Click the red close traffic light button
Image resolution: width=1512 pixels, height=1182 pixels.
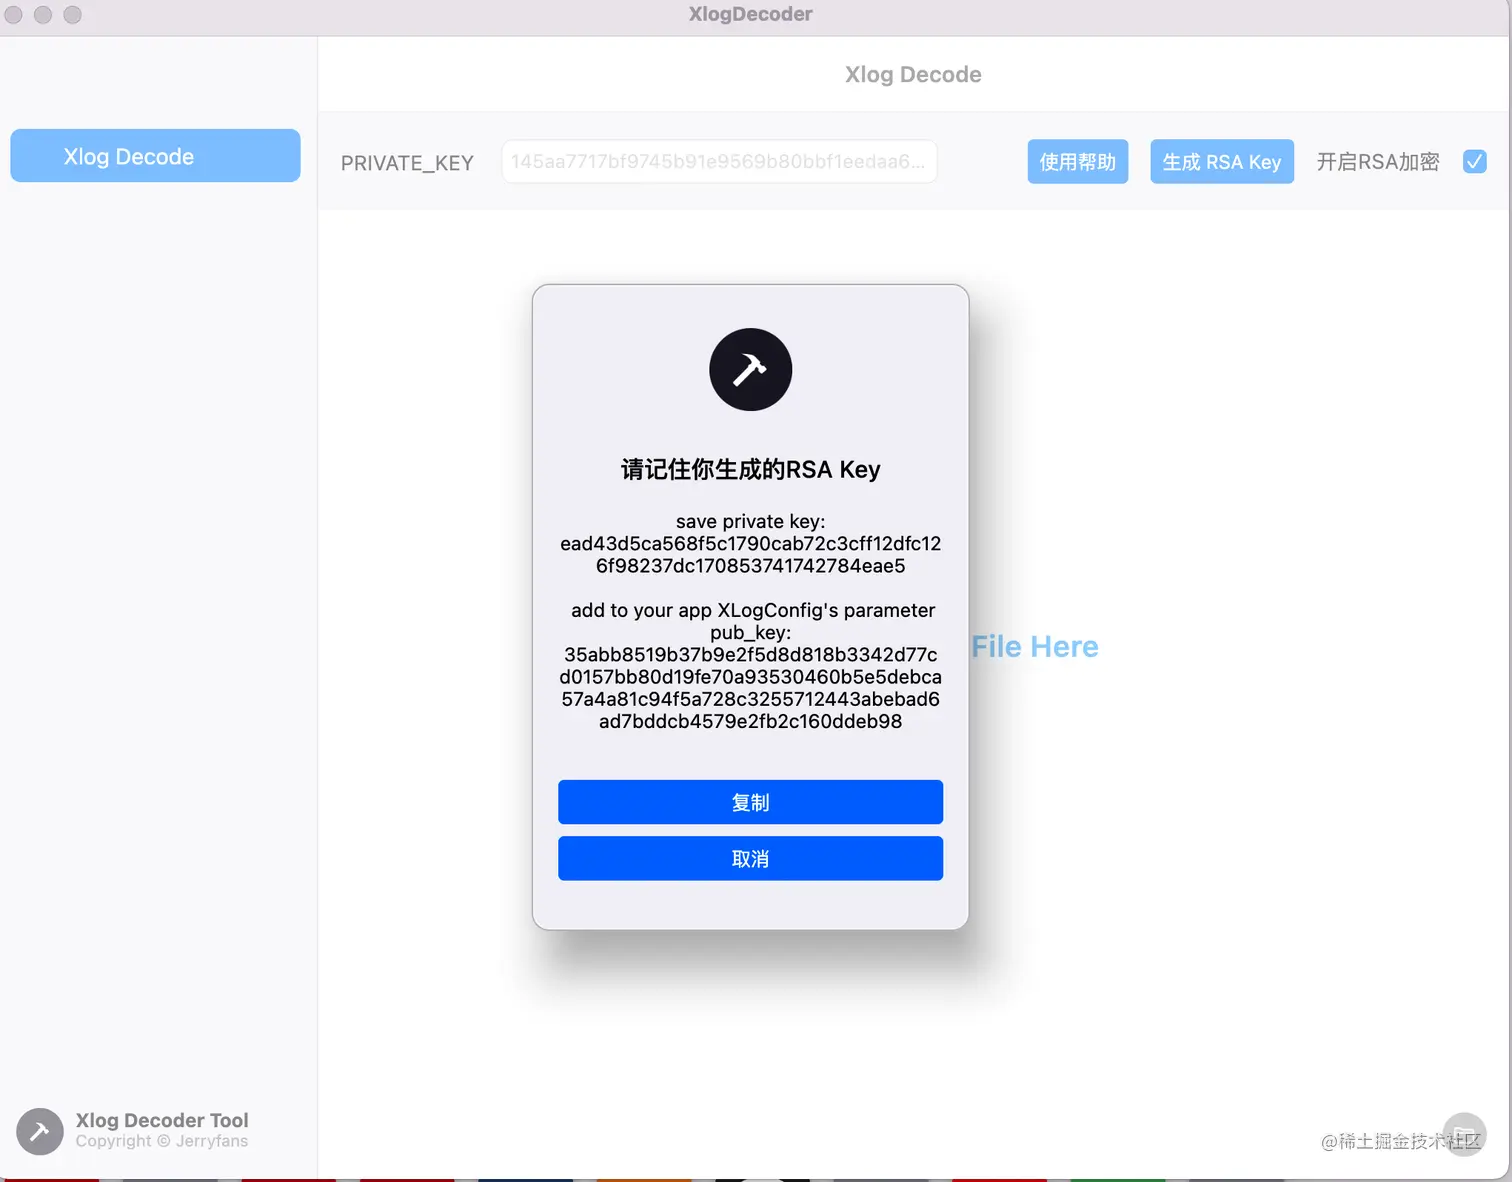click(x=14, y=15)
